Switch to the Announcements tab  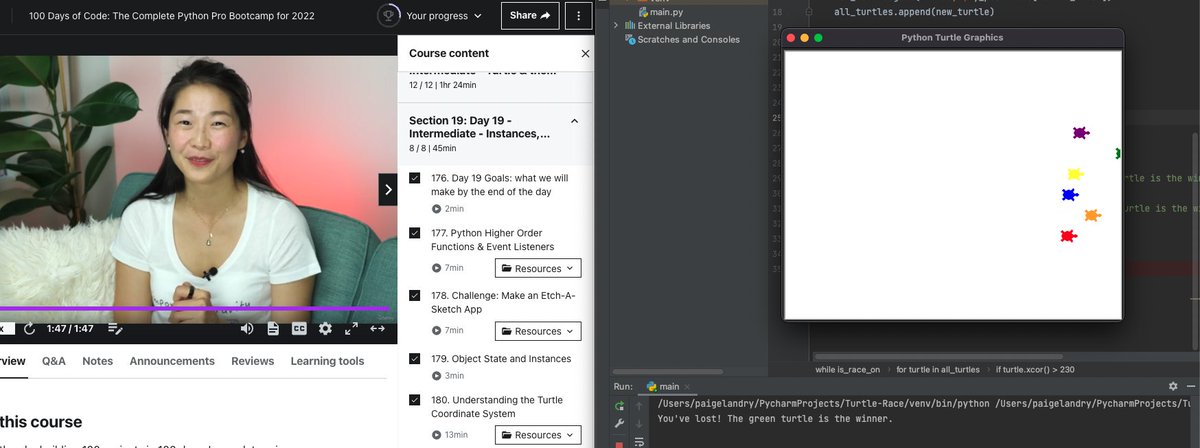(x=172, y=361)
